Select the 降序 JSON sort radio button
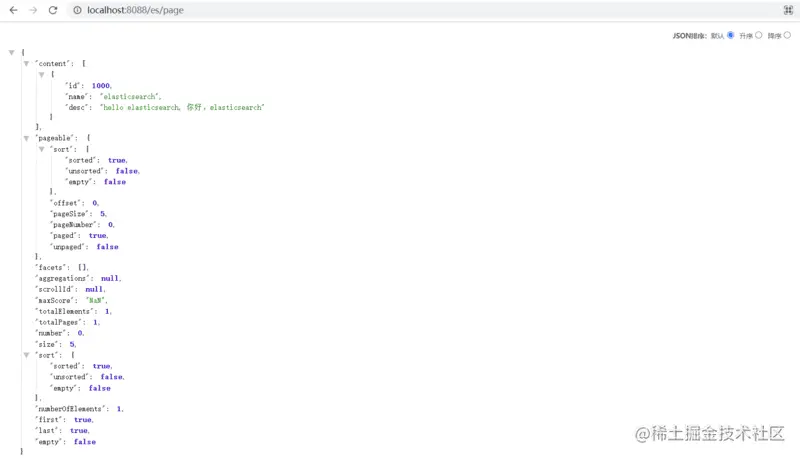Image resolution: width=800 pixels, height=458 pixels. coord(787,35)
